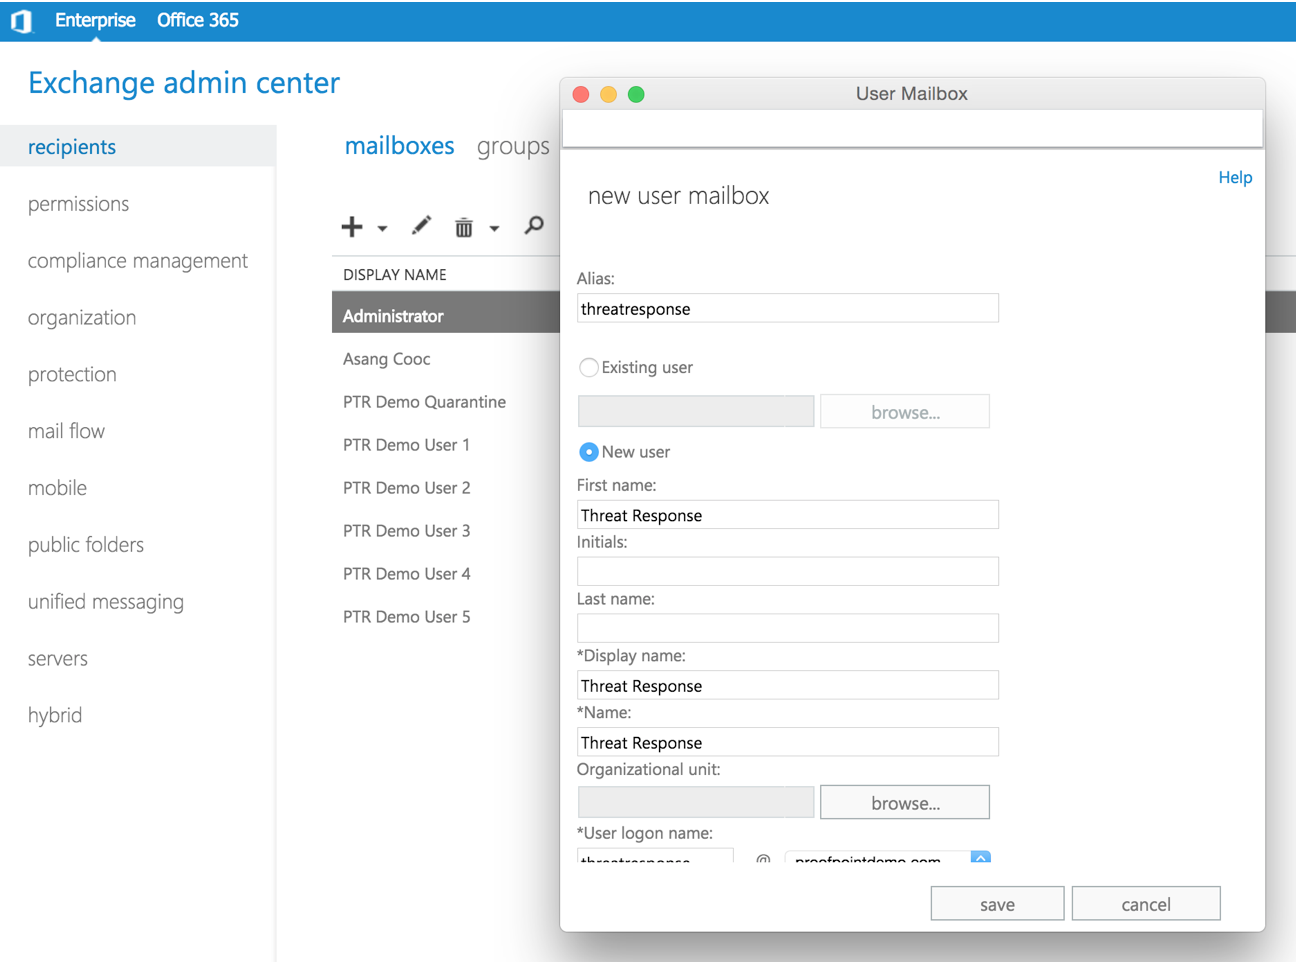Click the edit pencil icon

coord(421,226)
